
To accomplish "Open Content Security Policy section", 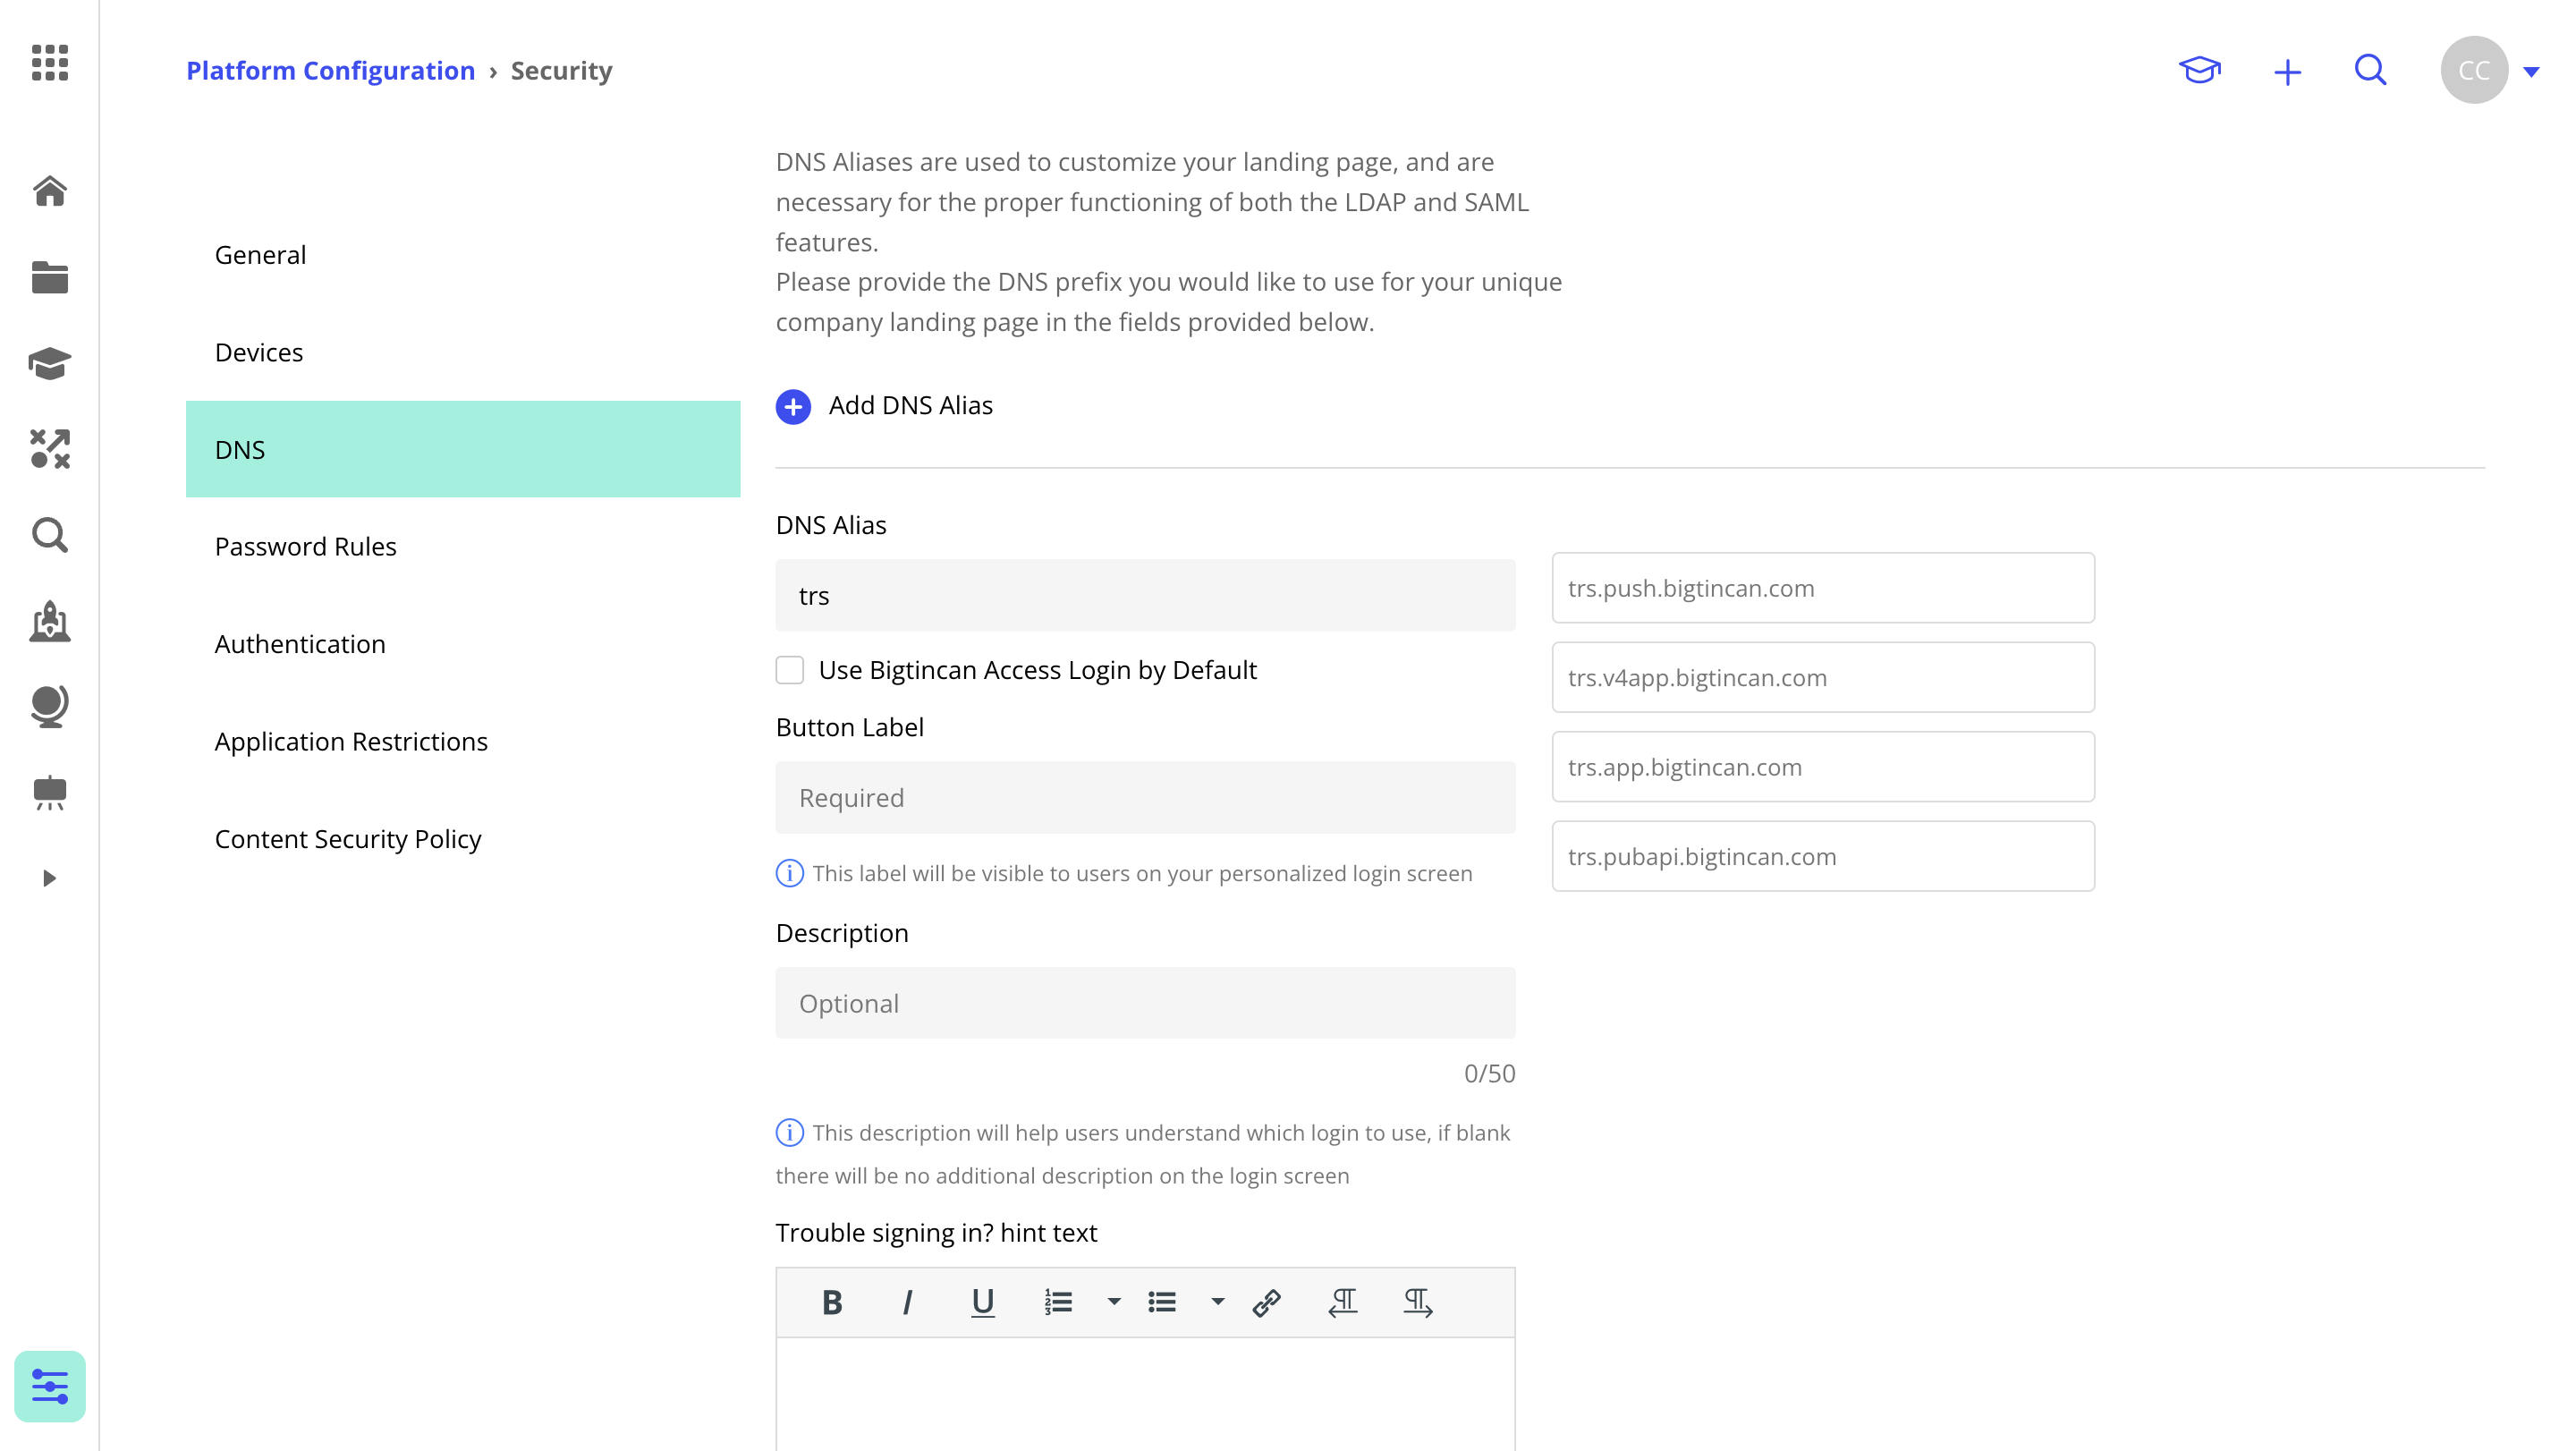I will 347,838.
